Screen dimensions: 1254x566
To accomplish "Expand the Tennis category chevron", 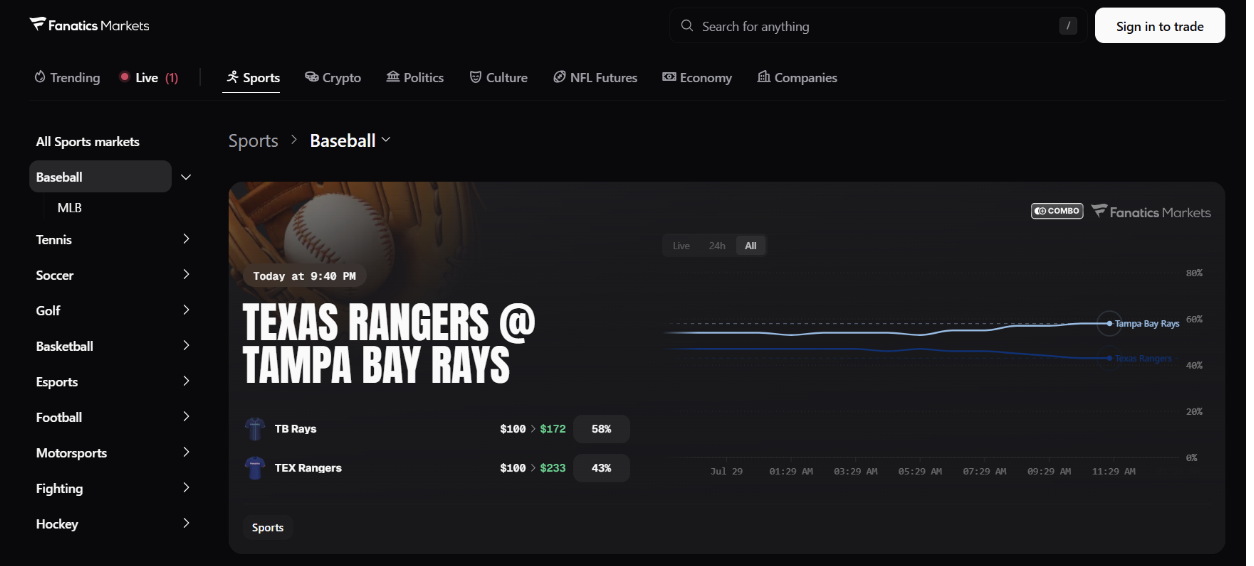I will [186, 239].
